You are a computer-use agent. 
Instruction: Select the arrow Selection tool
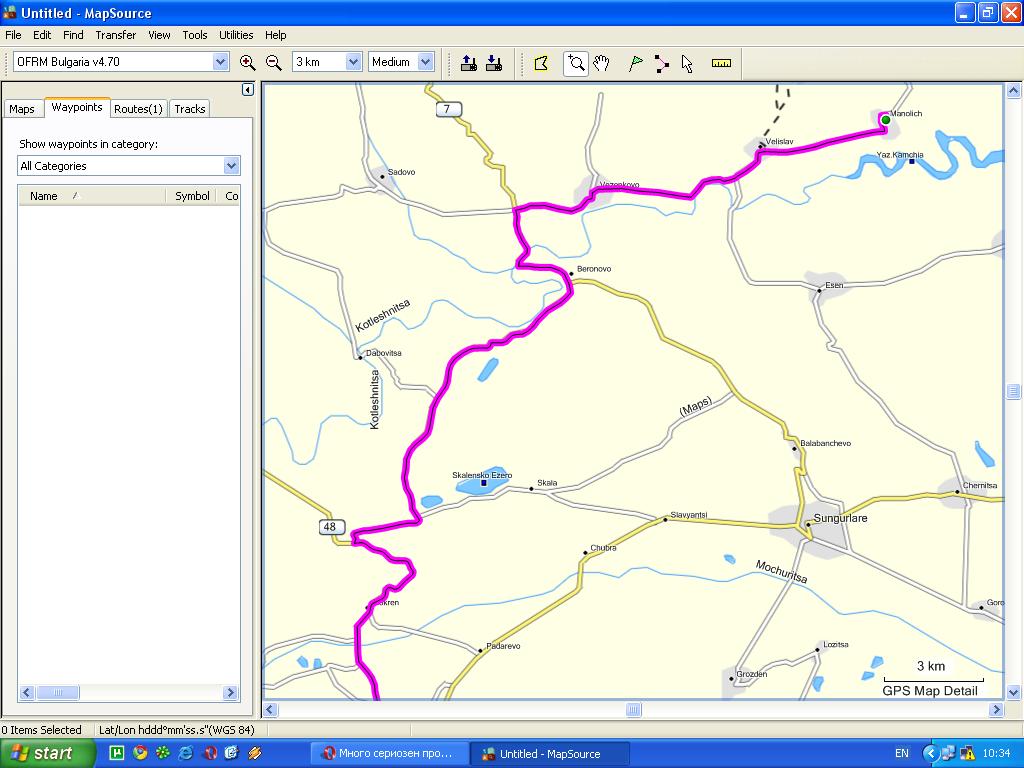pyautogui.click(x=687, y=63)
